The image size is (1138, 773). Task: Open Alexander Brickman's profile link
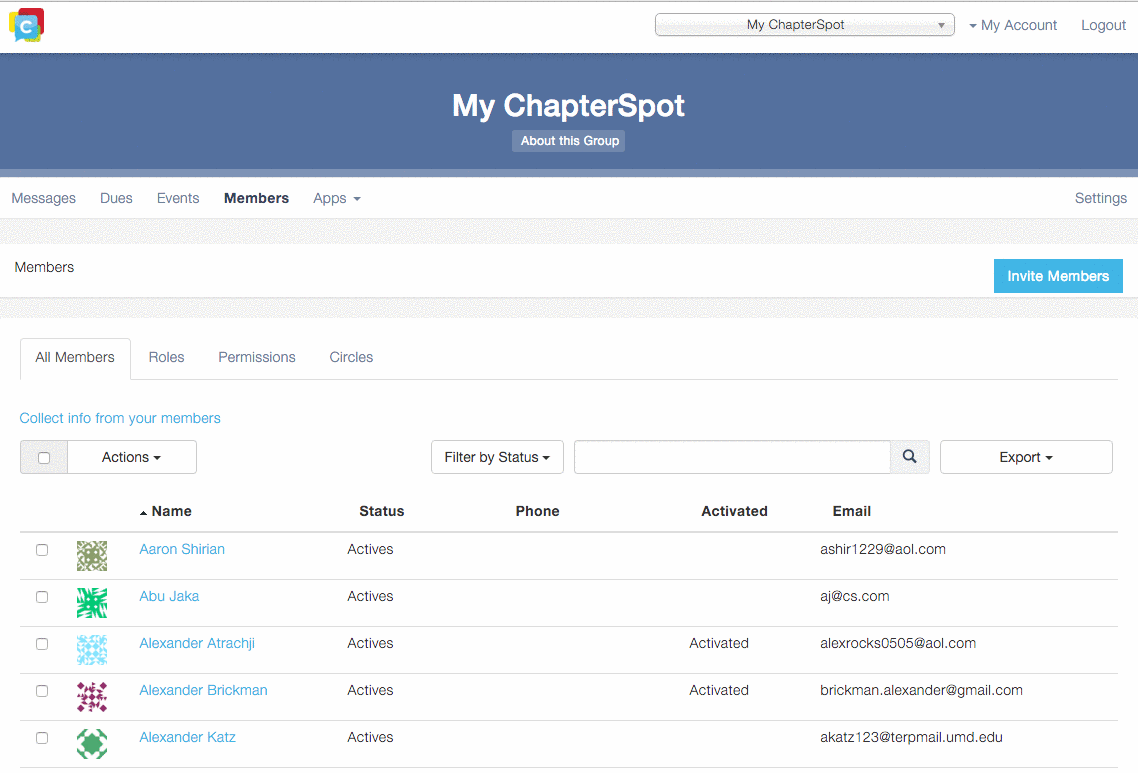203,690
